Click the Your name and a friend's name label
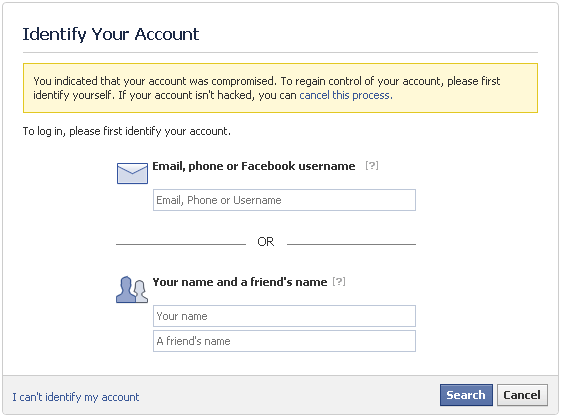 (x=240, y=282)
